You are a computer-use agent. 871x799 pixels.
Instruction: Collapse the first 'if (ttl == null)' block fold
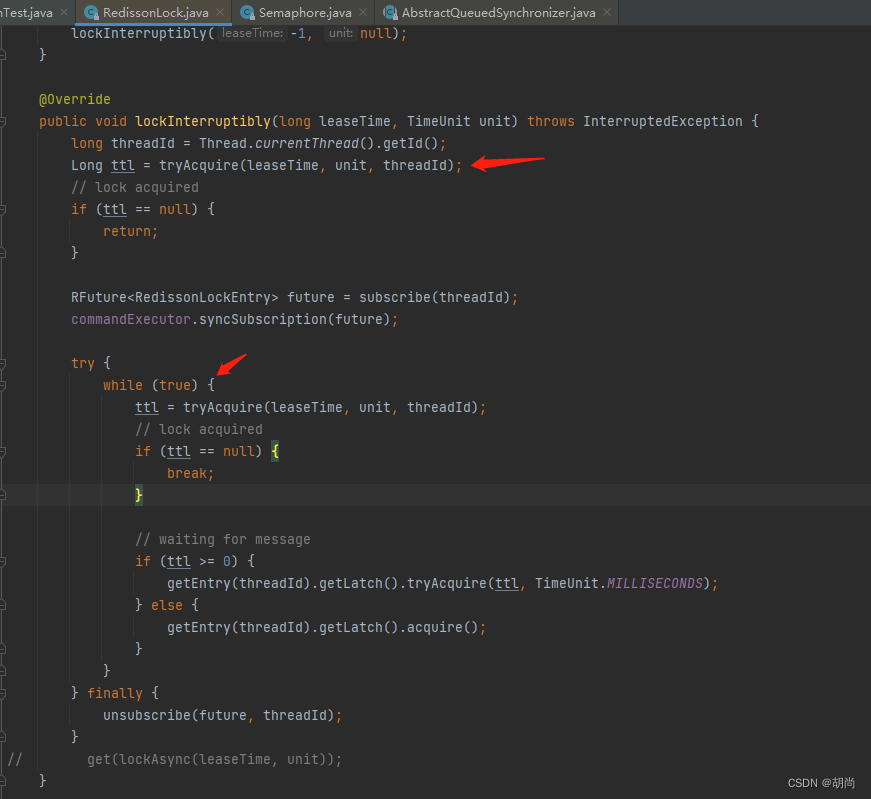click(3, 209)
